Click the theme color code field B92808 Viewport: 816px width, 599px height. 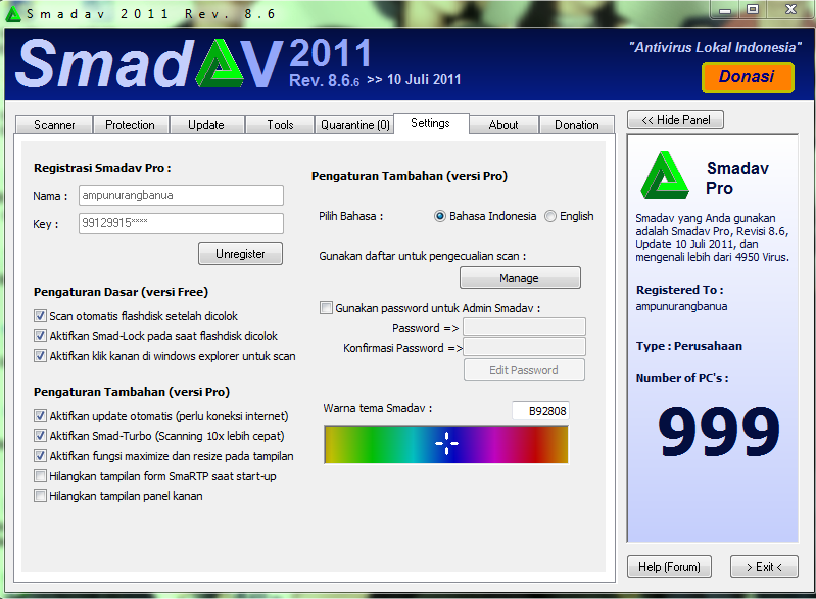coord(541,411)
